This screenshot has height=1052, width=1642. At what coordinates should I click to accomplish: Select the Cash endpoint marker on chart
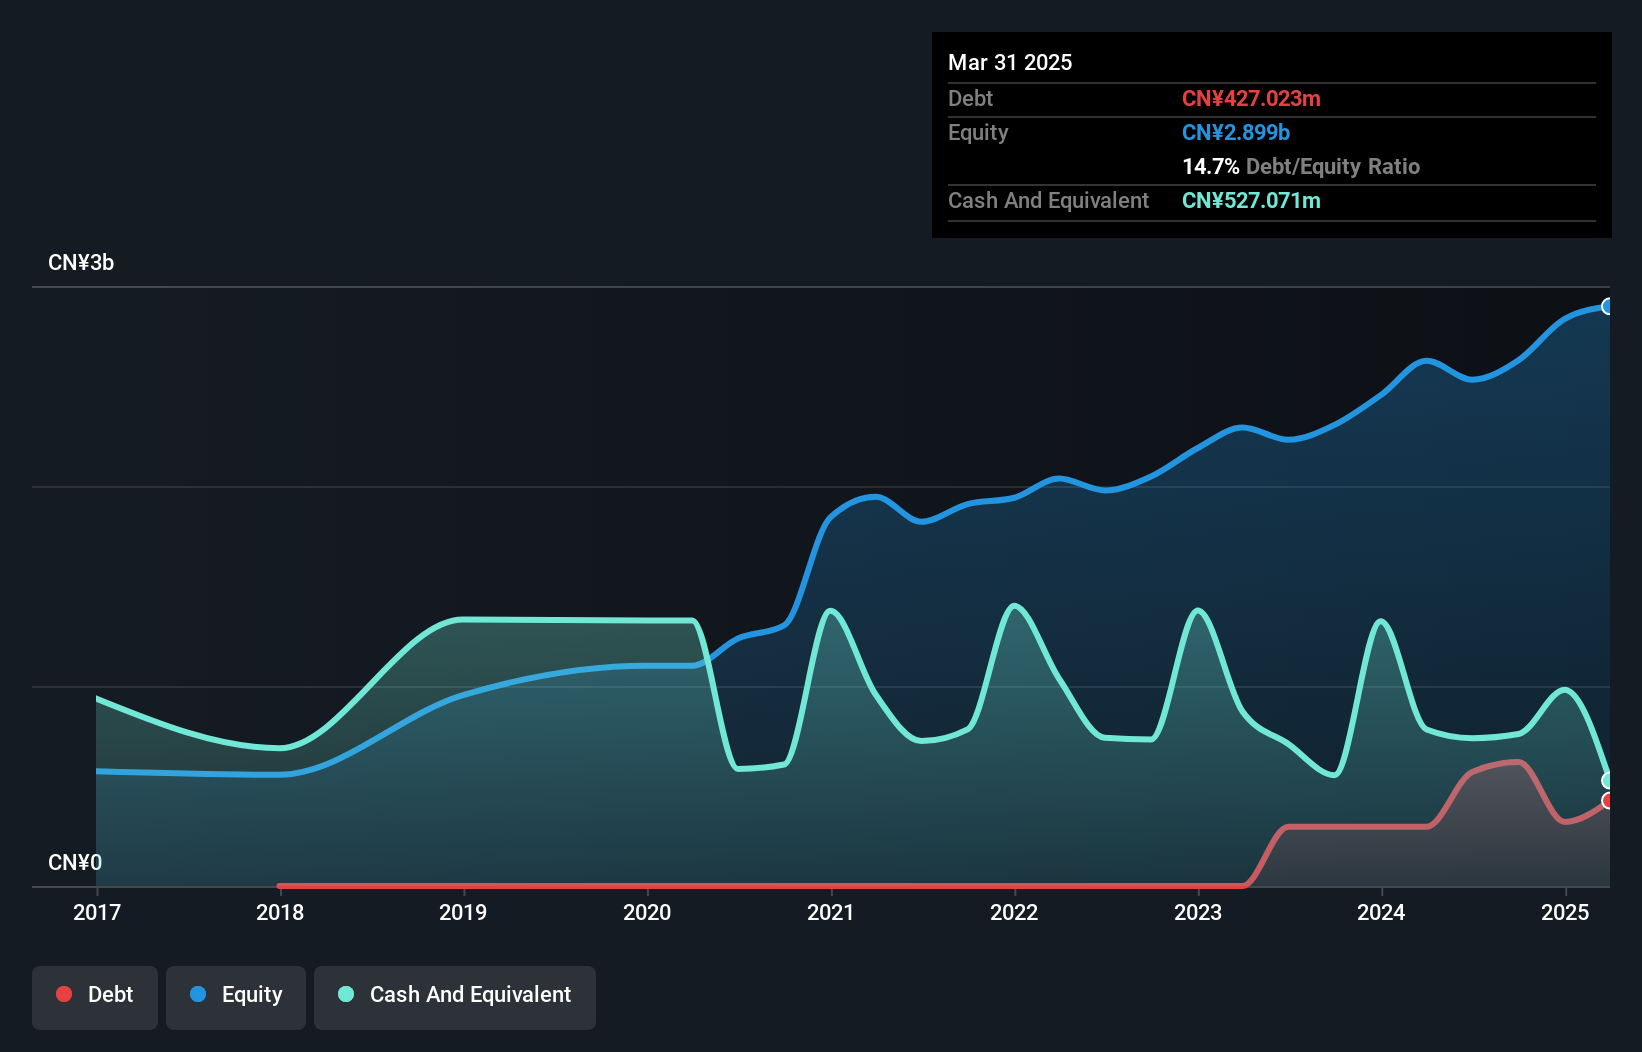[1607, 780]
